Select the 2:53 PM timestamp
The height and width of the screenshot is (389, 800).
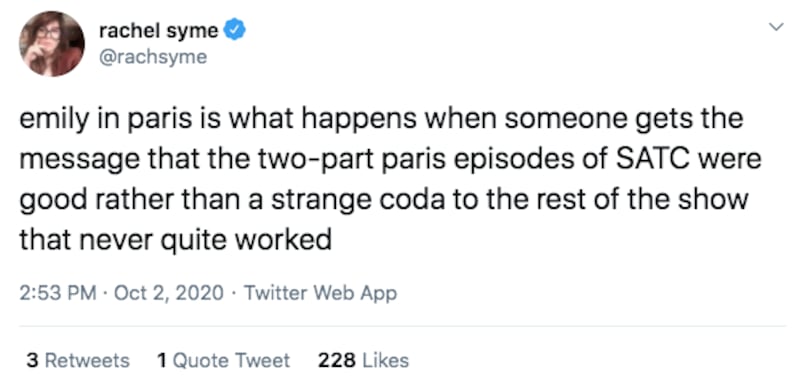pos(58,293)
